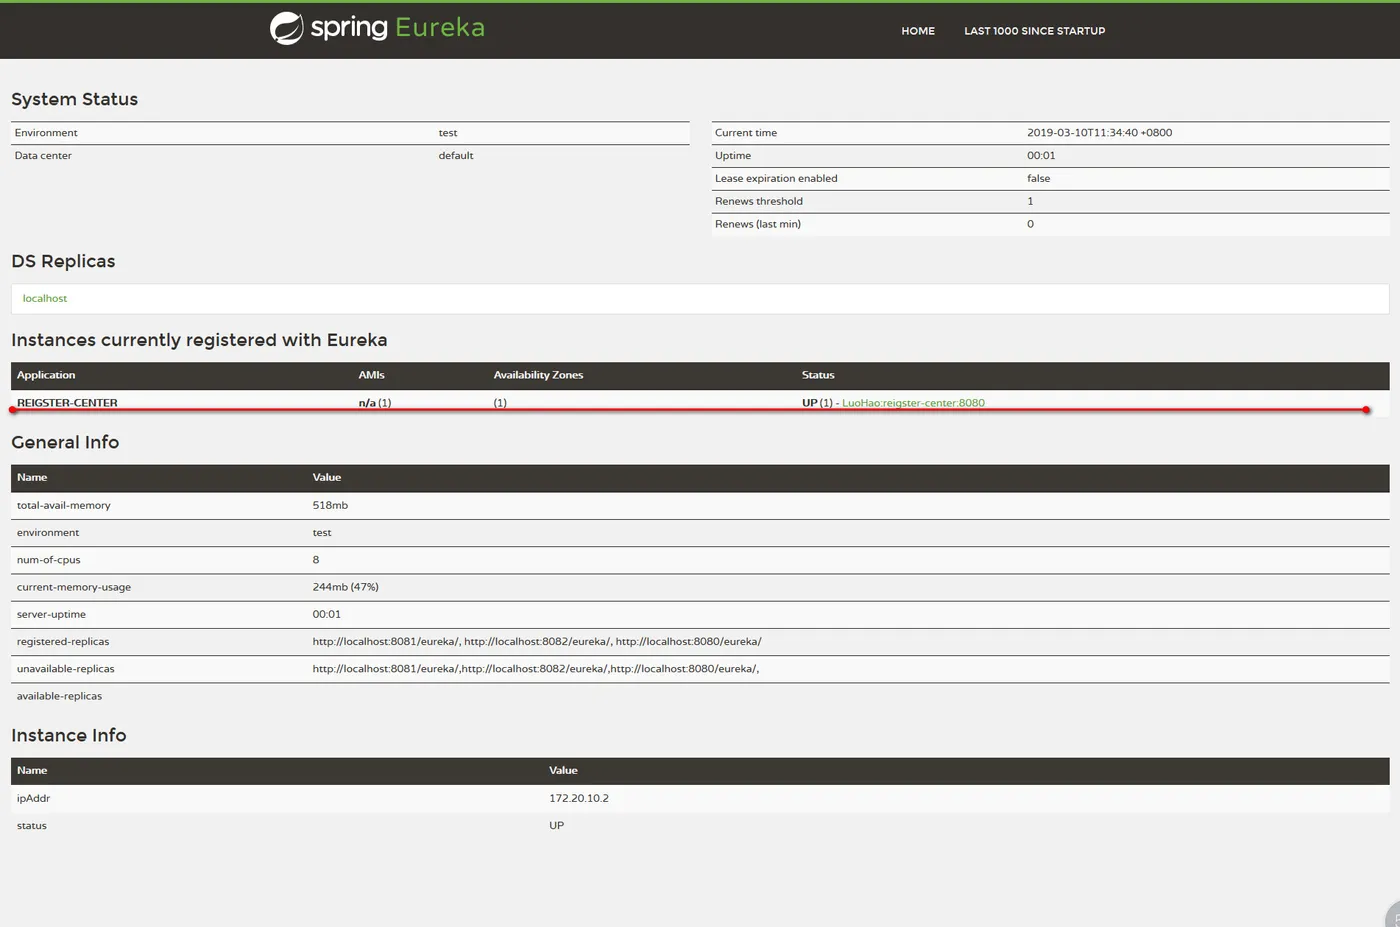Click the registered-replicas row label
Viewport: 1400px width, 927px height.
tap(63, 641)
